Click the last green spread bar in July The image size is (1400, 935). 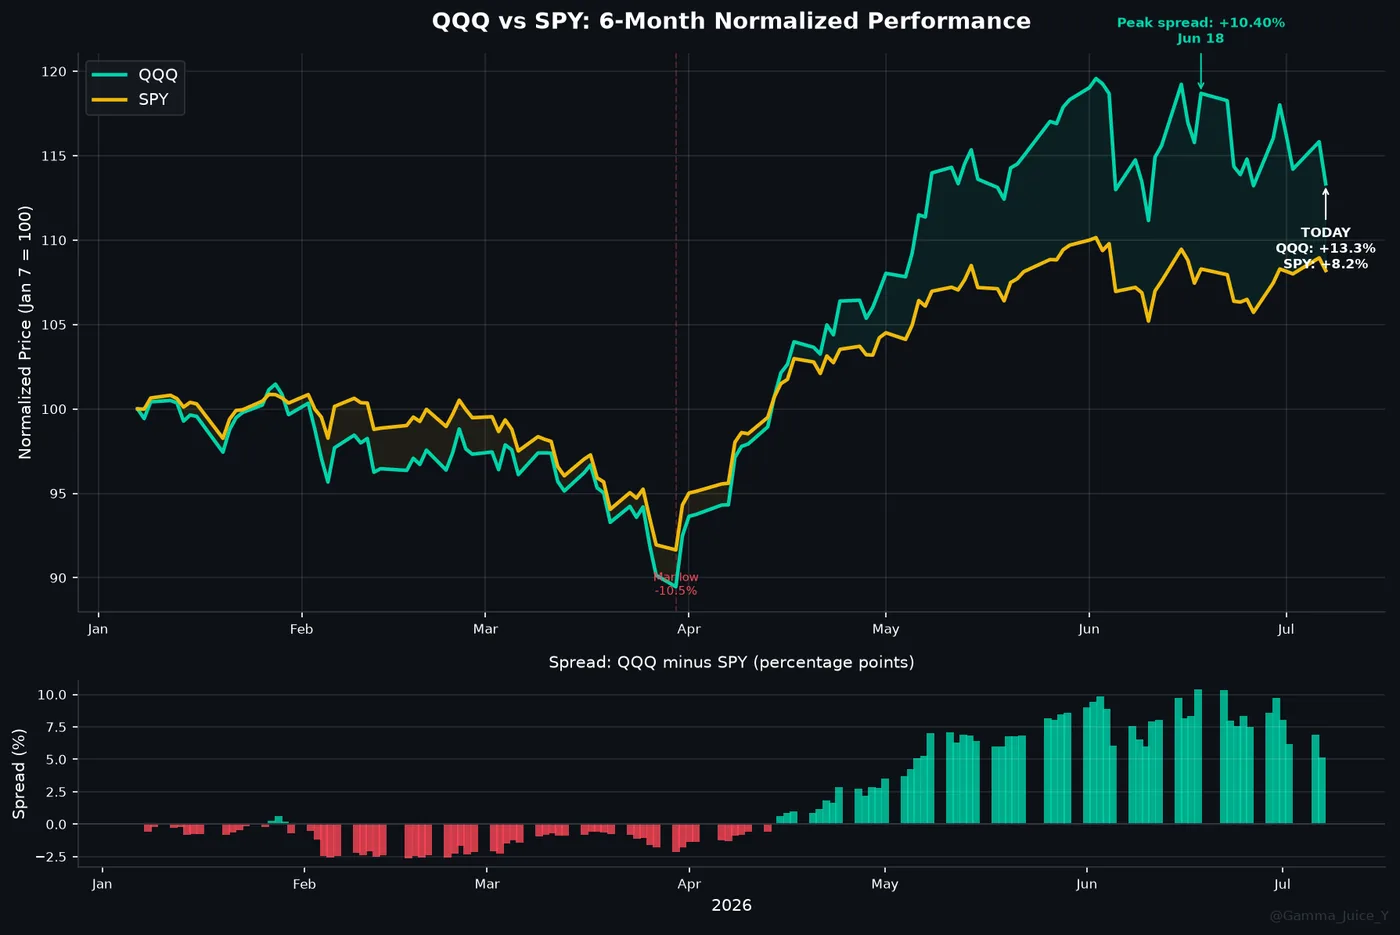tap(1322, 791)
